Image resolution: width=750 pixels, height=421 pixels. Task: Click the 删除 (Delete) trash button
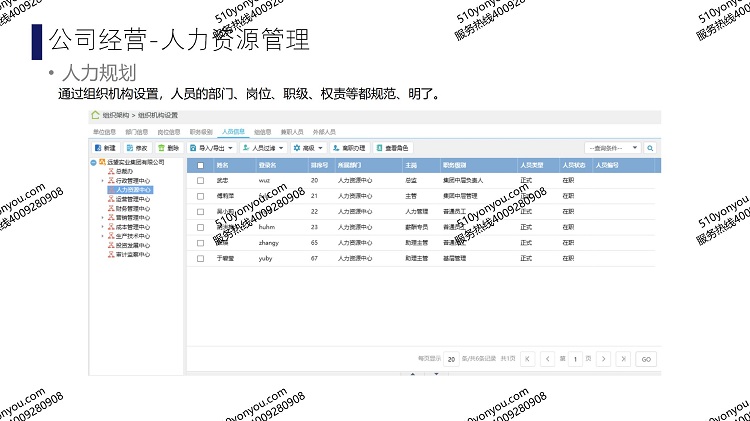(x=168, y=147)
